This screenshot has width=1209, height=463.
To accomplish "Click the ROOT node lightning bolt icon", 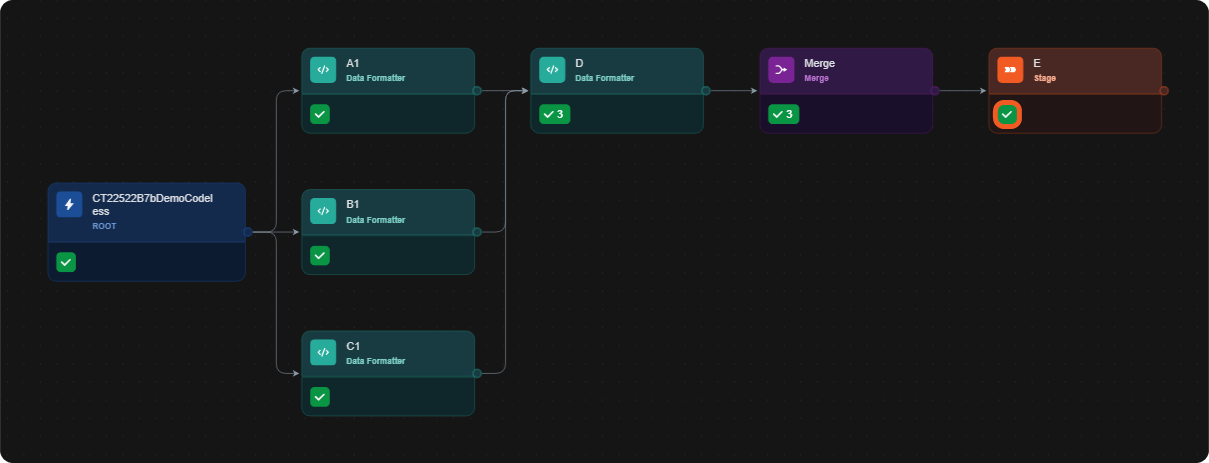I will click(69, 204).
